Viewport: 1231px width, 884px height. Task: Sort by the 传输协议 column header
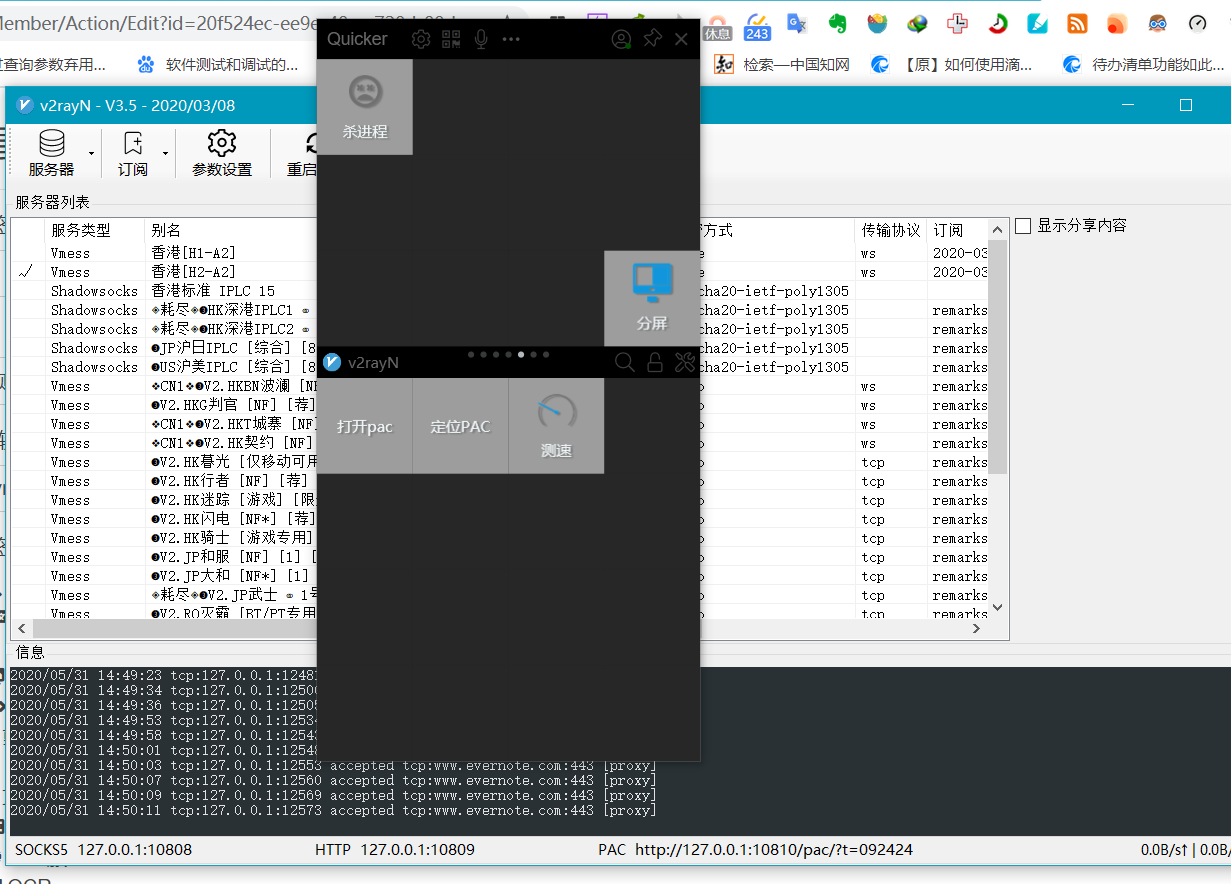[891, 230]
